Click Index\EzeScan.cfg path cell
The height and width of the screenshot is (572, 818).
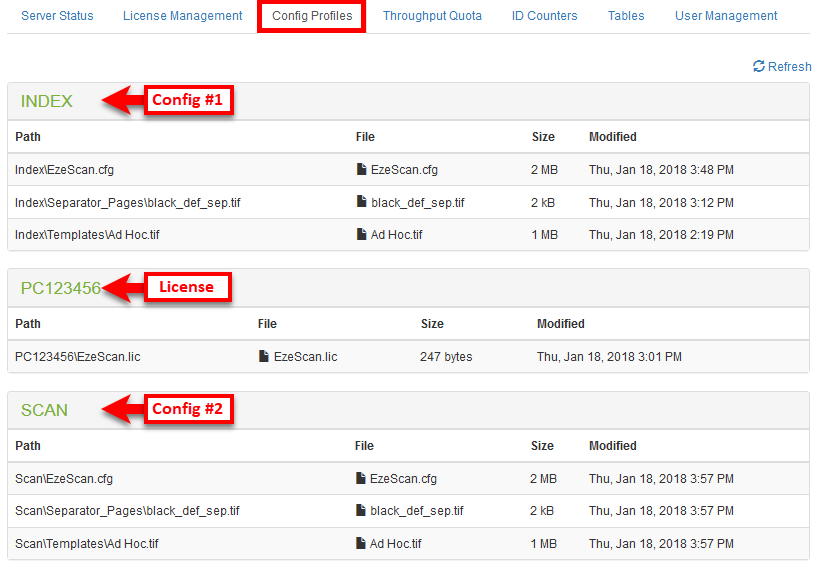(x=64, y=170)
